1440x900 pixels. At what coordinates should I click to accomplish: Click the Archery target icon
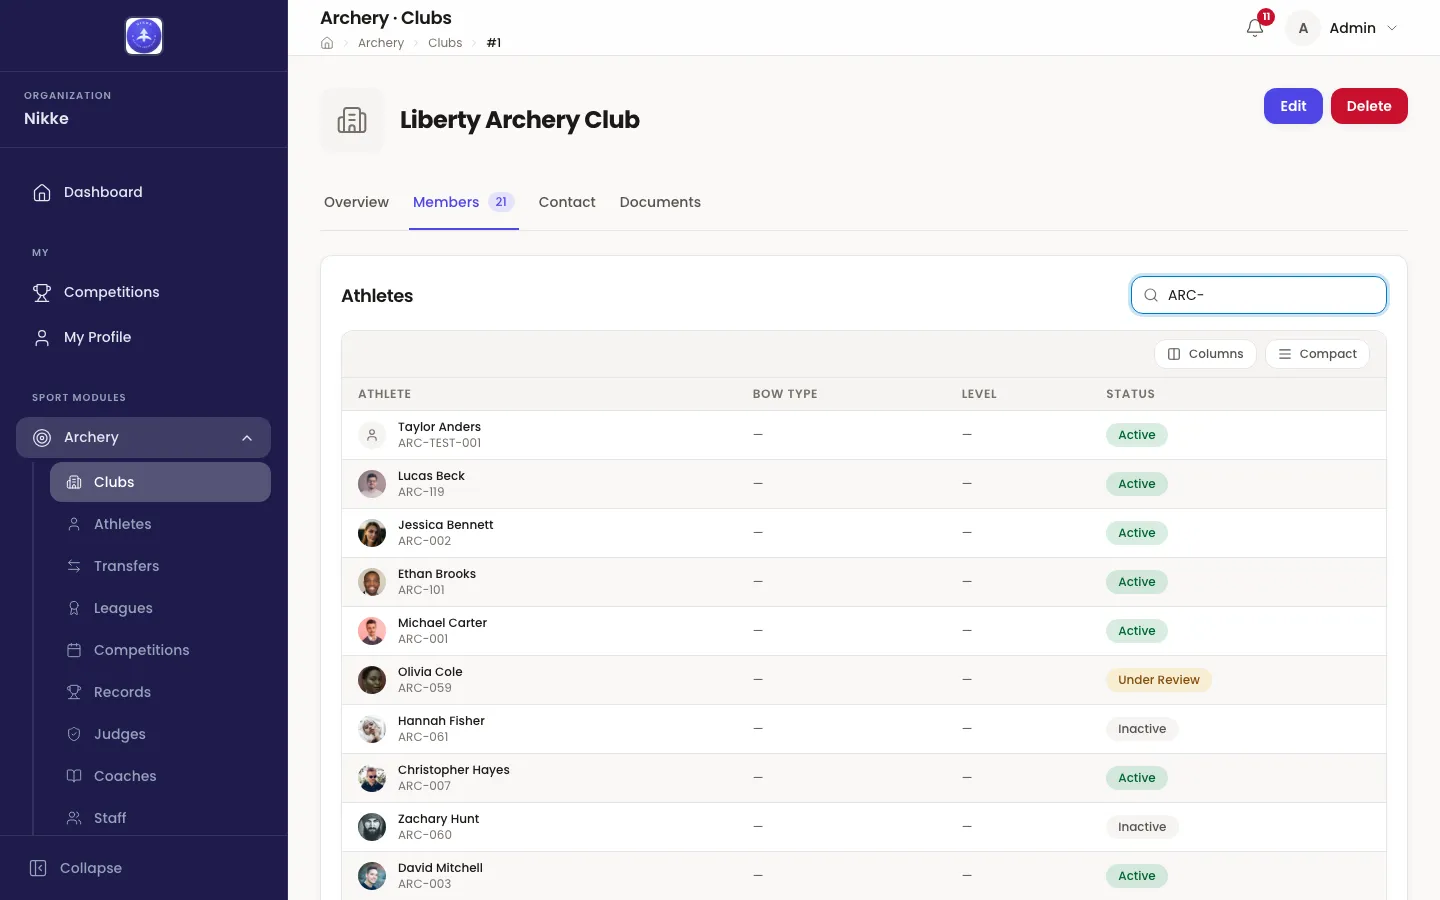click(x=42, y=437)
